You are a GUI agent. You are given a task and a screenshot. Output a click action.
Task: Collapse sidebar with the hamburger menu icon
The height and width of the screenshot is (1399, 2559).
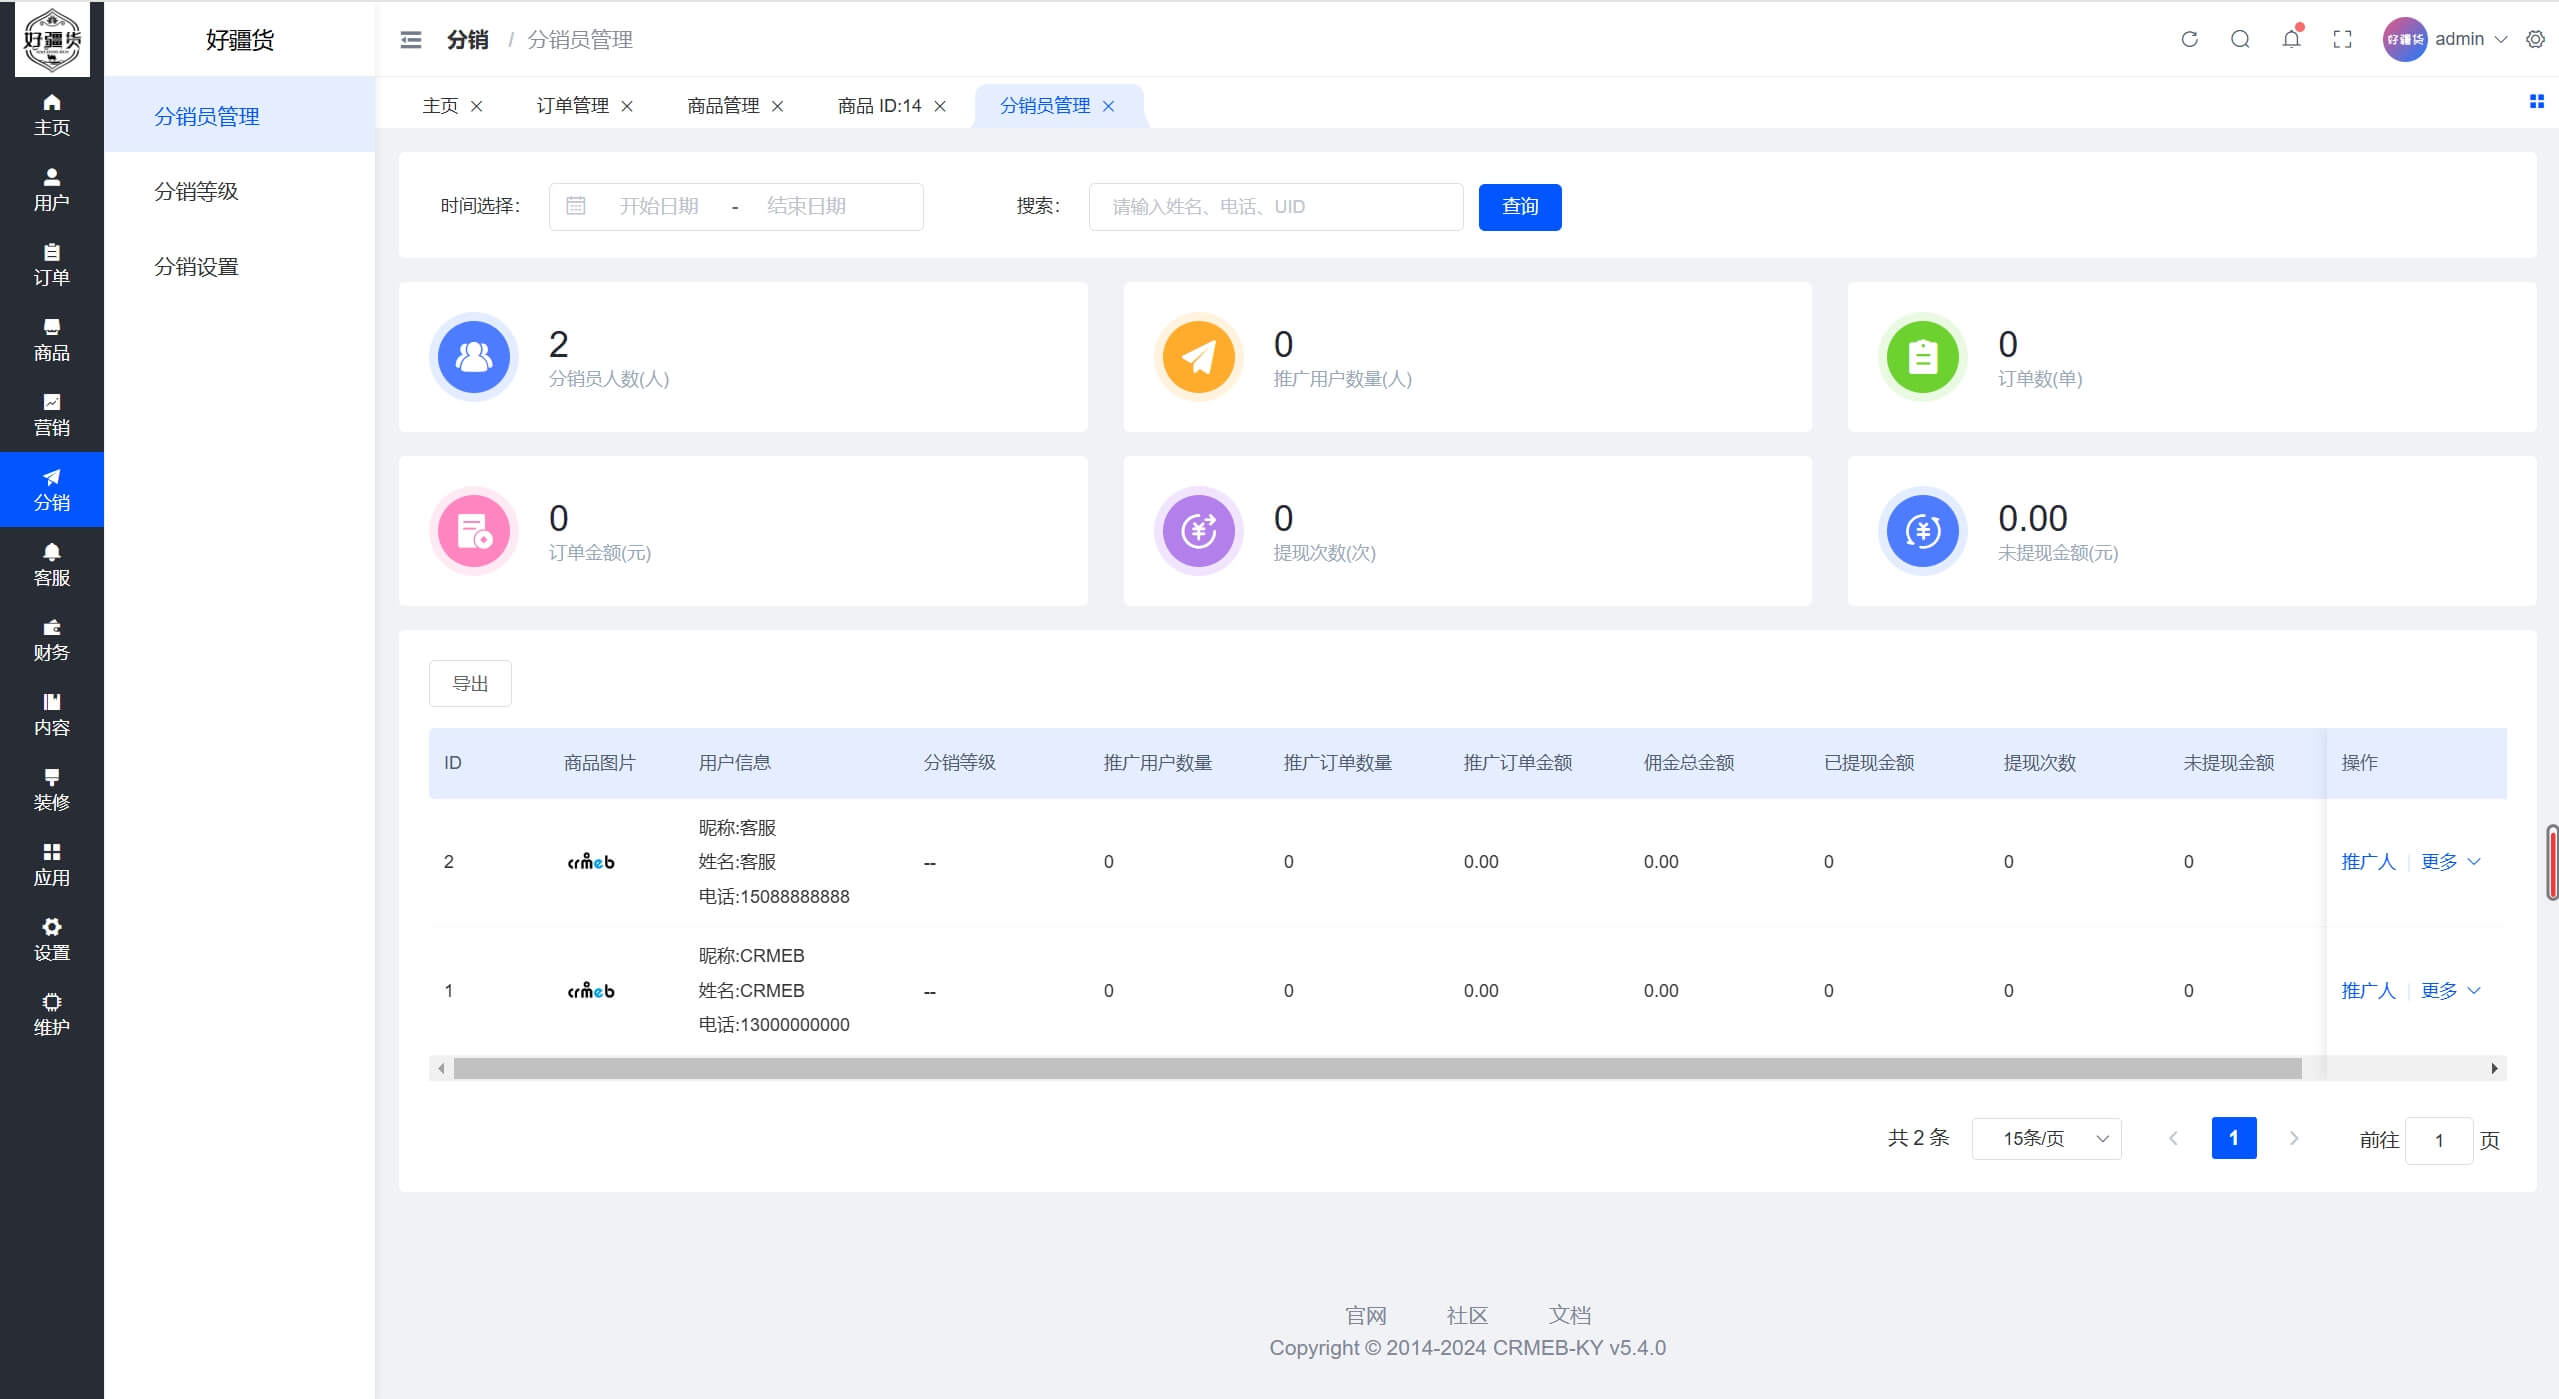(x=410, y=39)
